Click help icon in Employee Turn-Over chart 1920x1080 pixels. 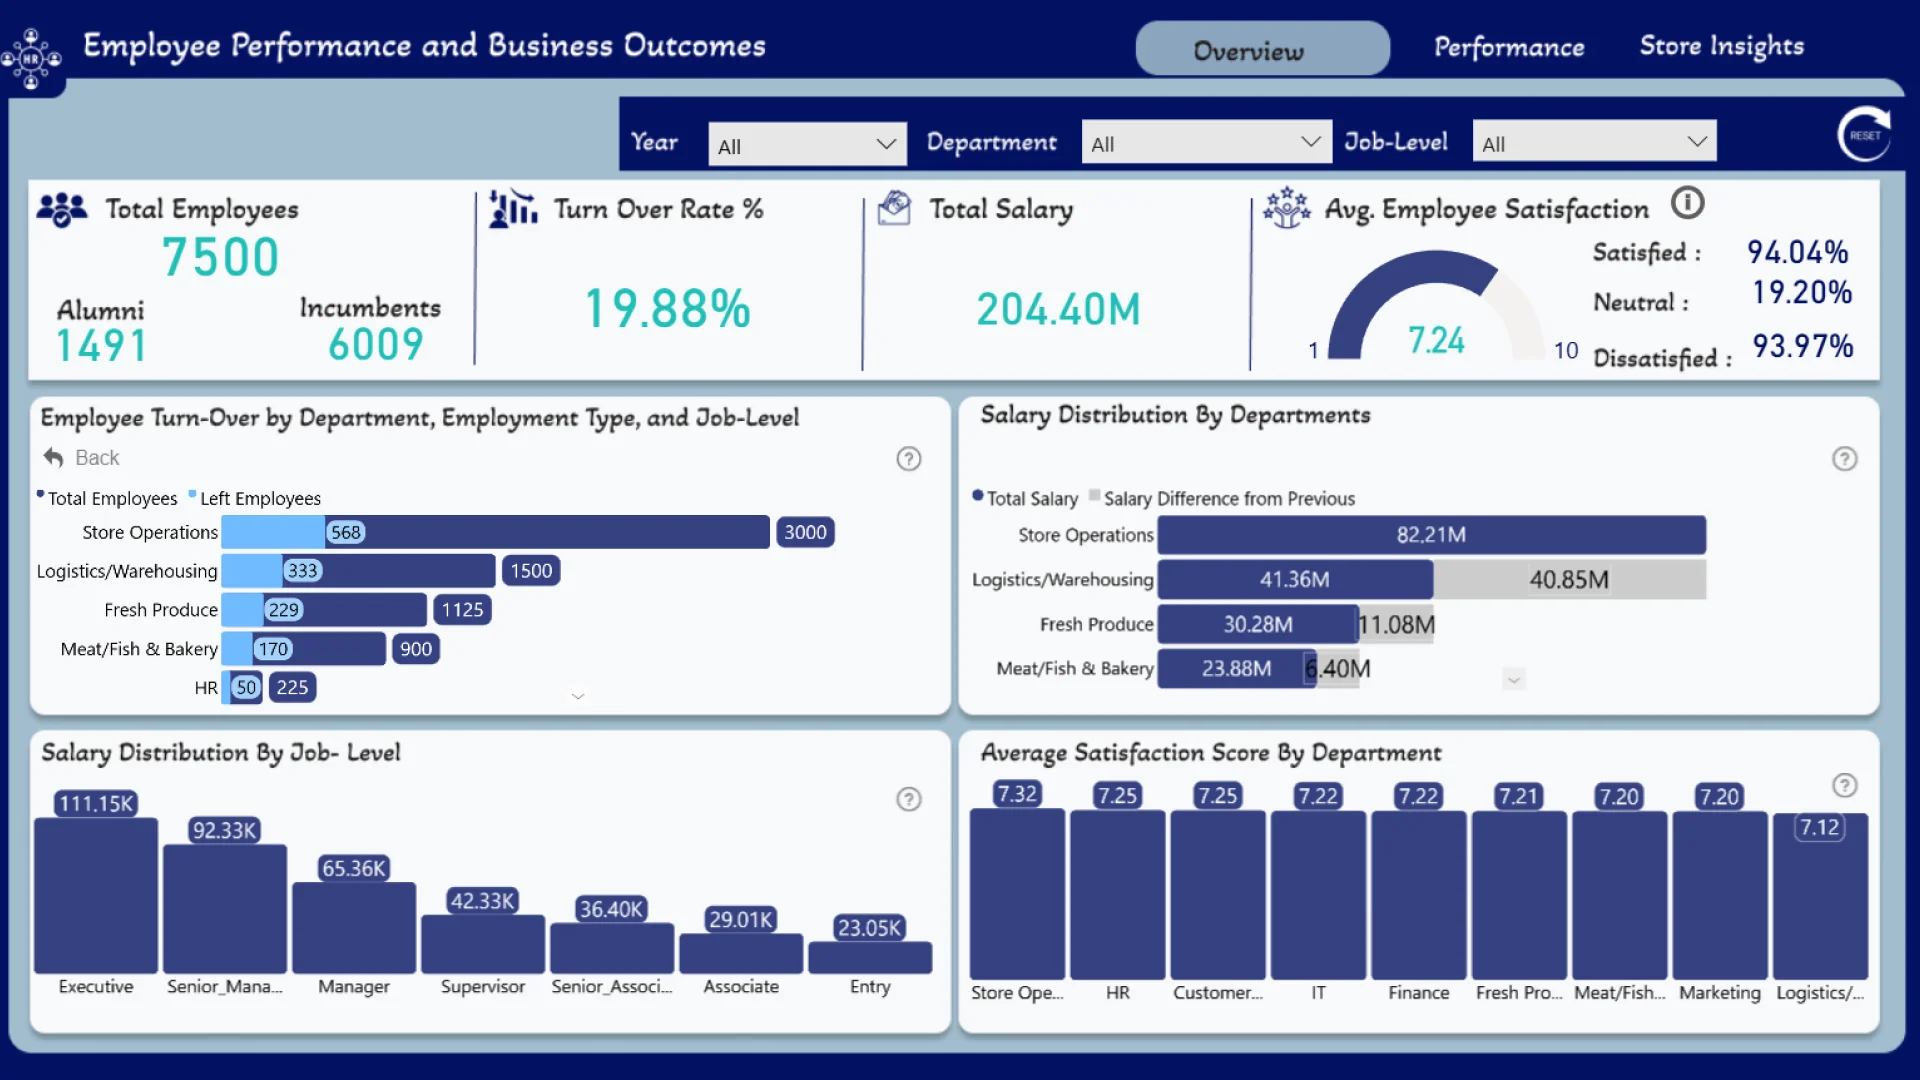(908, 459)
